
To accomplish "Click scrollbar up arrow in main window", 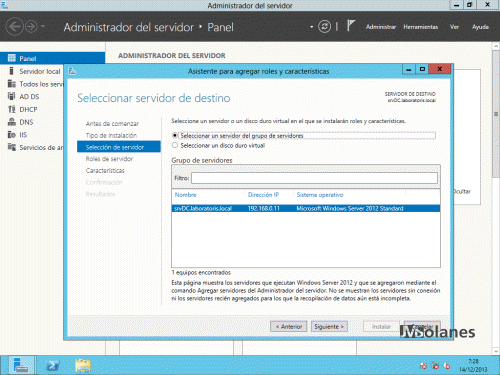I will [x=496, y=46].
